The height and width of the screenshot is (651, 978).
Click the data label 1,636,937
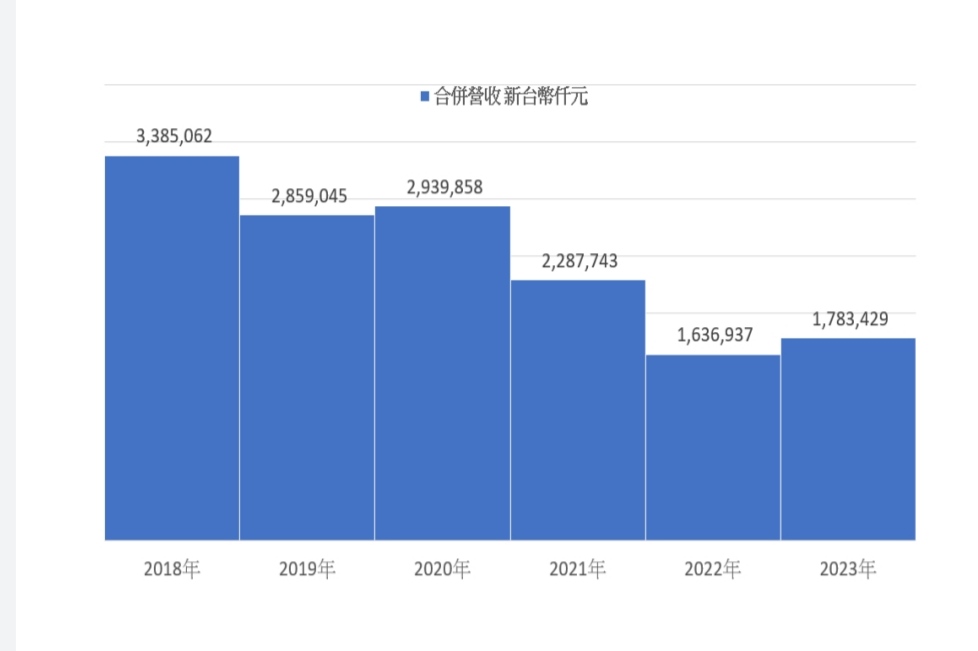pos(715,335)
